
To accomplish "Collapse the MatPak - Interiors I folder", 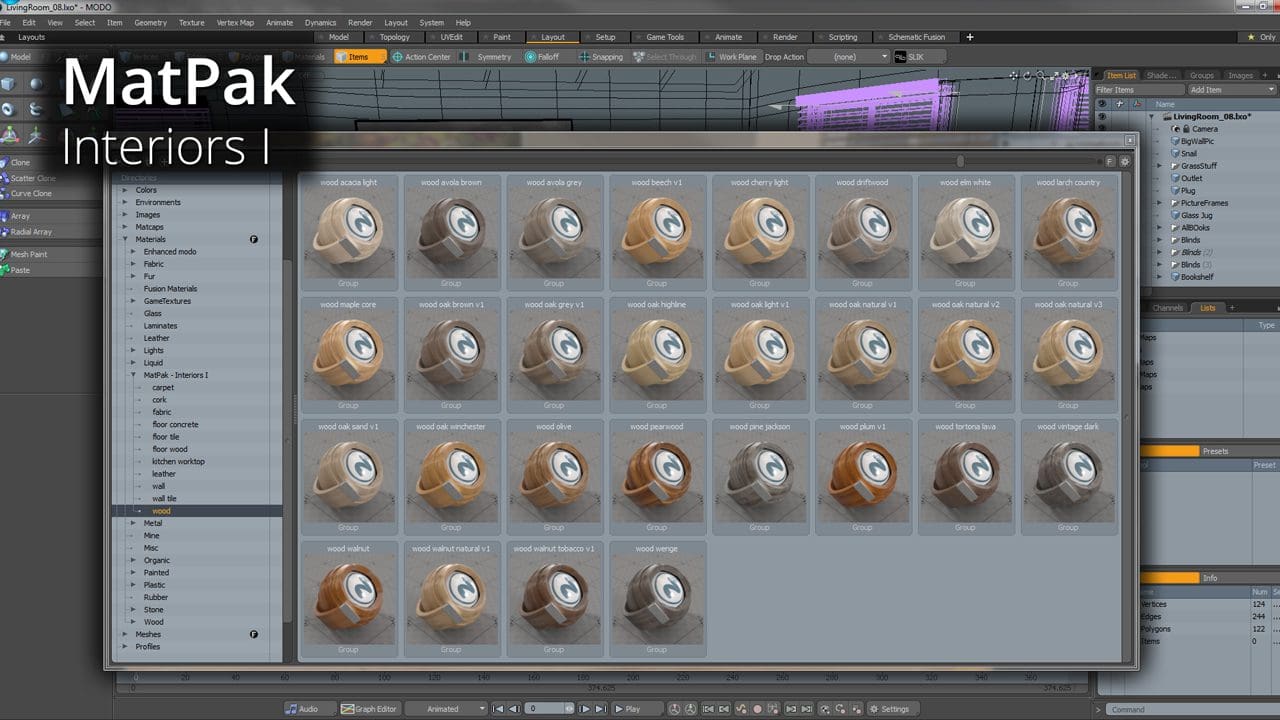I will coord(133,375).
